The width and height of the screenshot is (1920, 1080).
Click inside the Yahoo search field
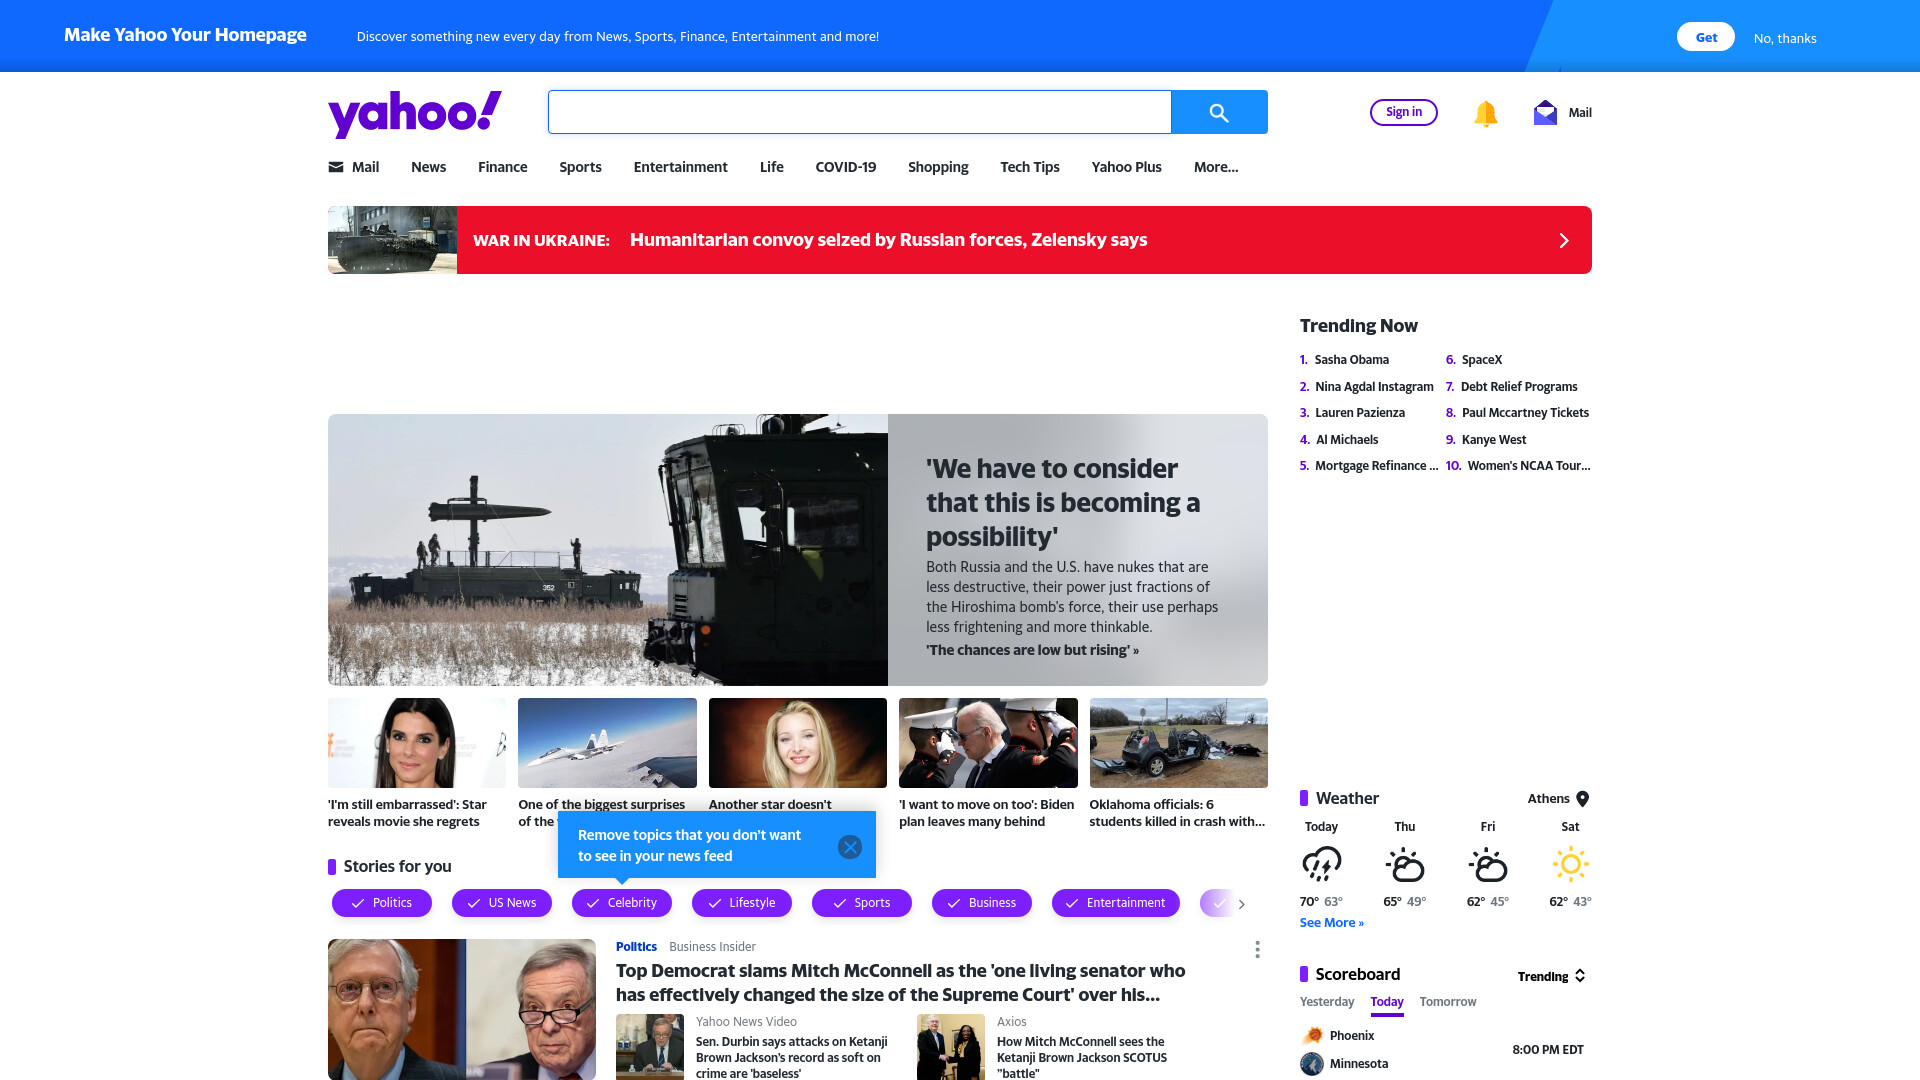coord(859,112)
